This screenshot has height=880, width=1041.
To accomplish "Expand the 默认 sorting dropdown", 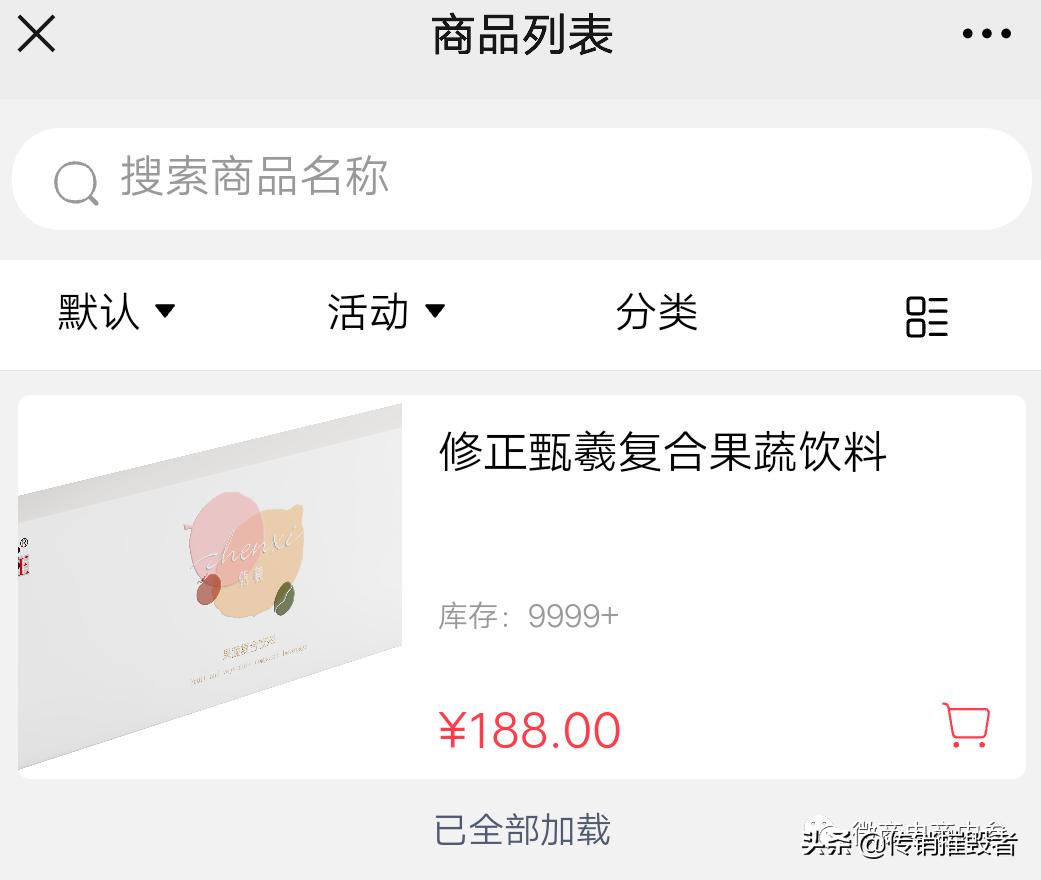I will tap(118, 312).
